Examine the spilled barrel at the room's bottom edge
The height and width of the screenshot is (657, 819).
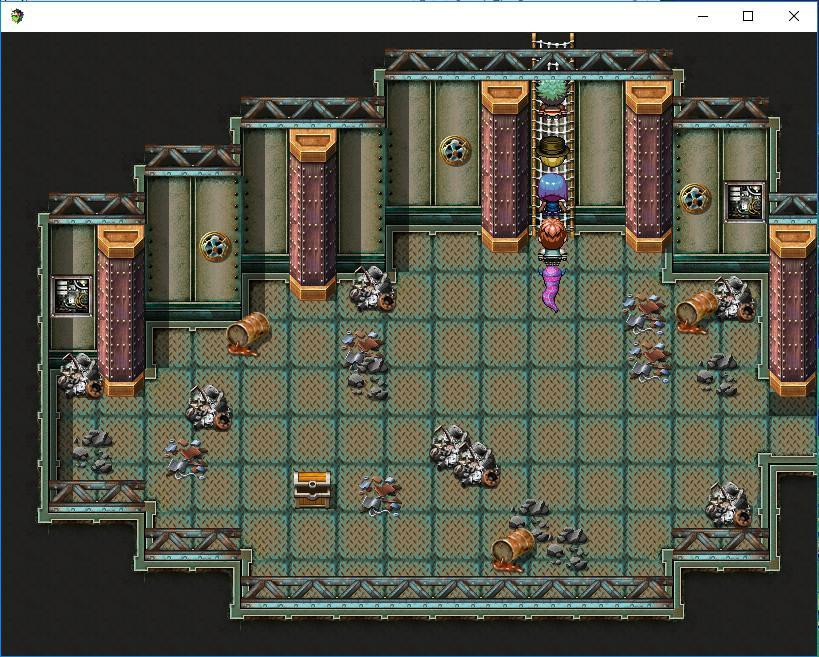point(512,549)
